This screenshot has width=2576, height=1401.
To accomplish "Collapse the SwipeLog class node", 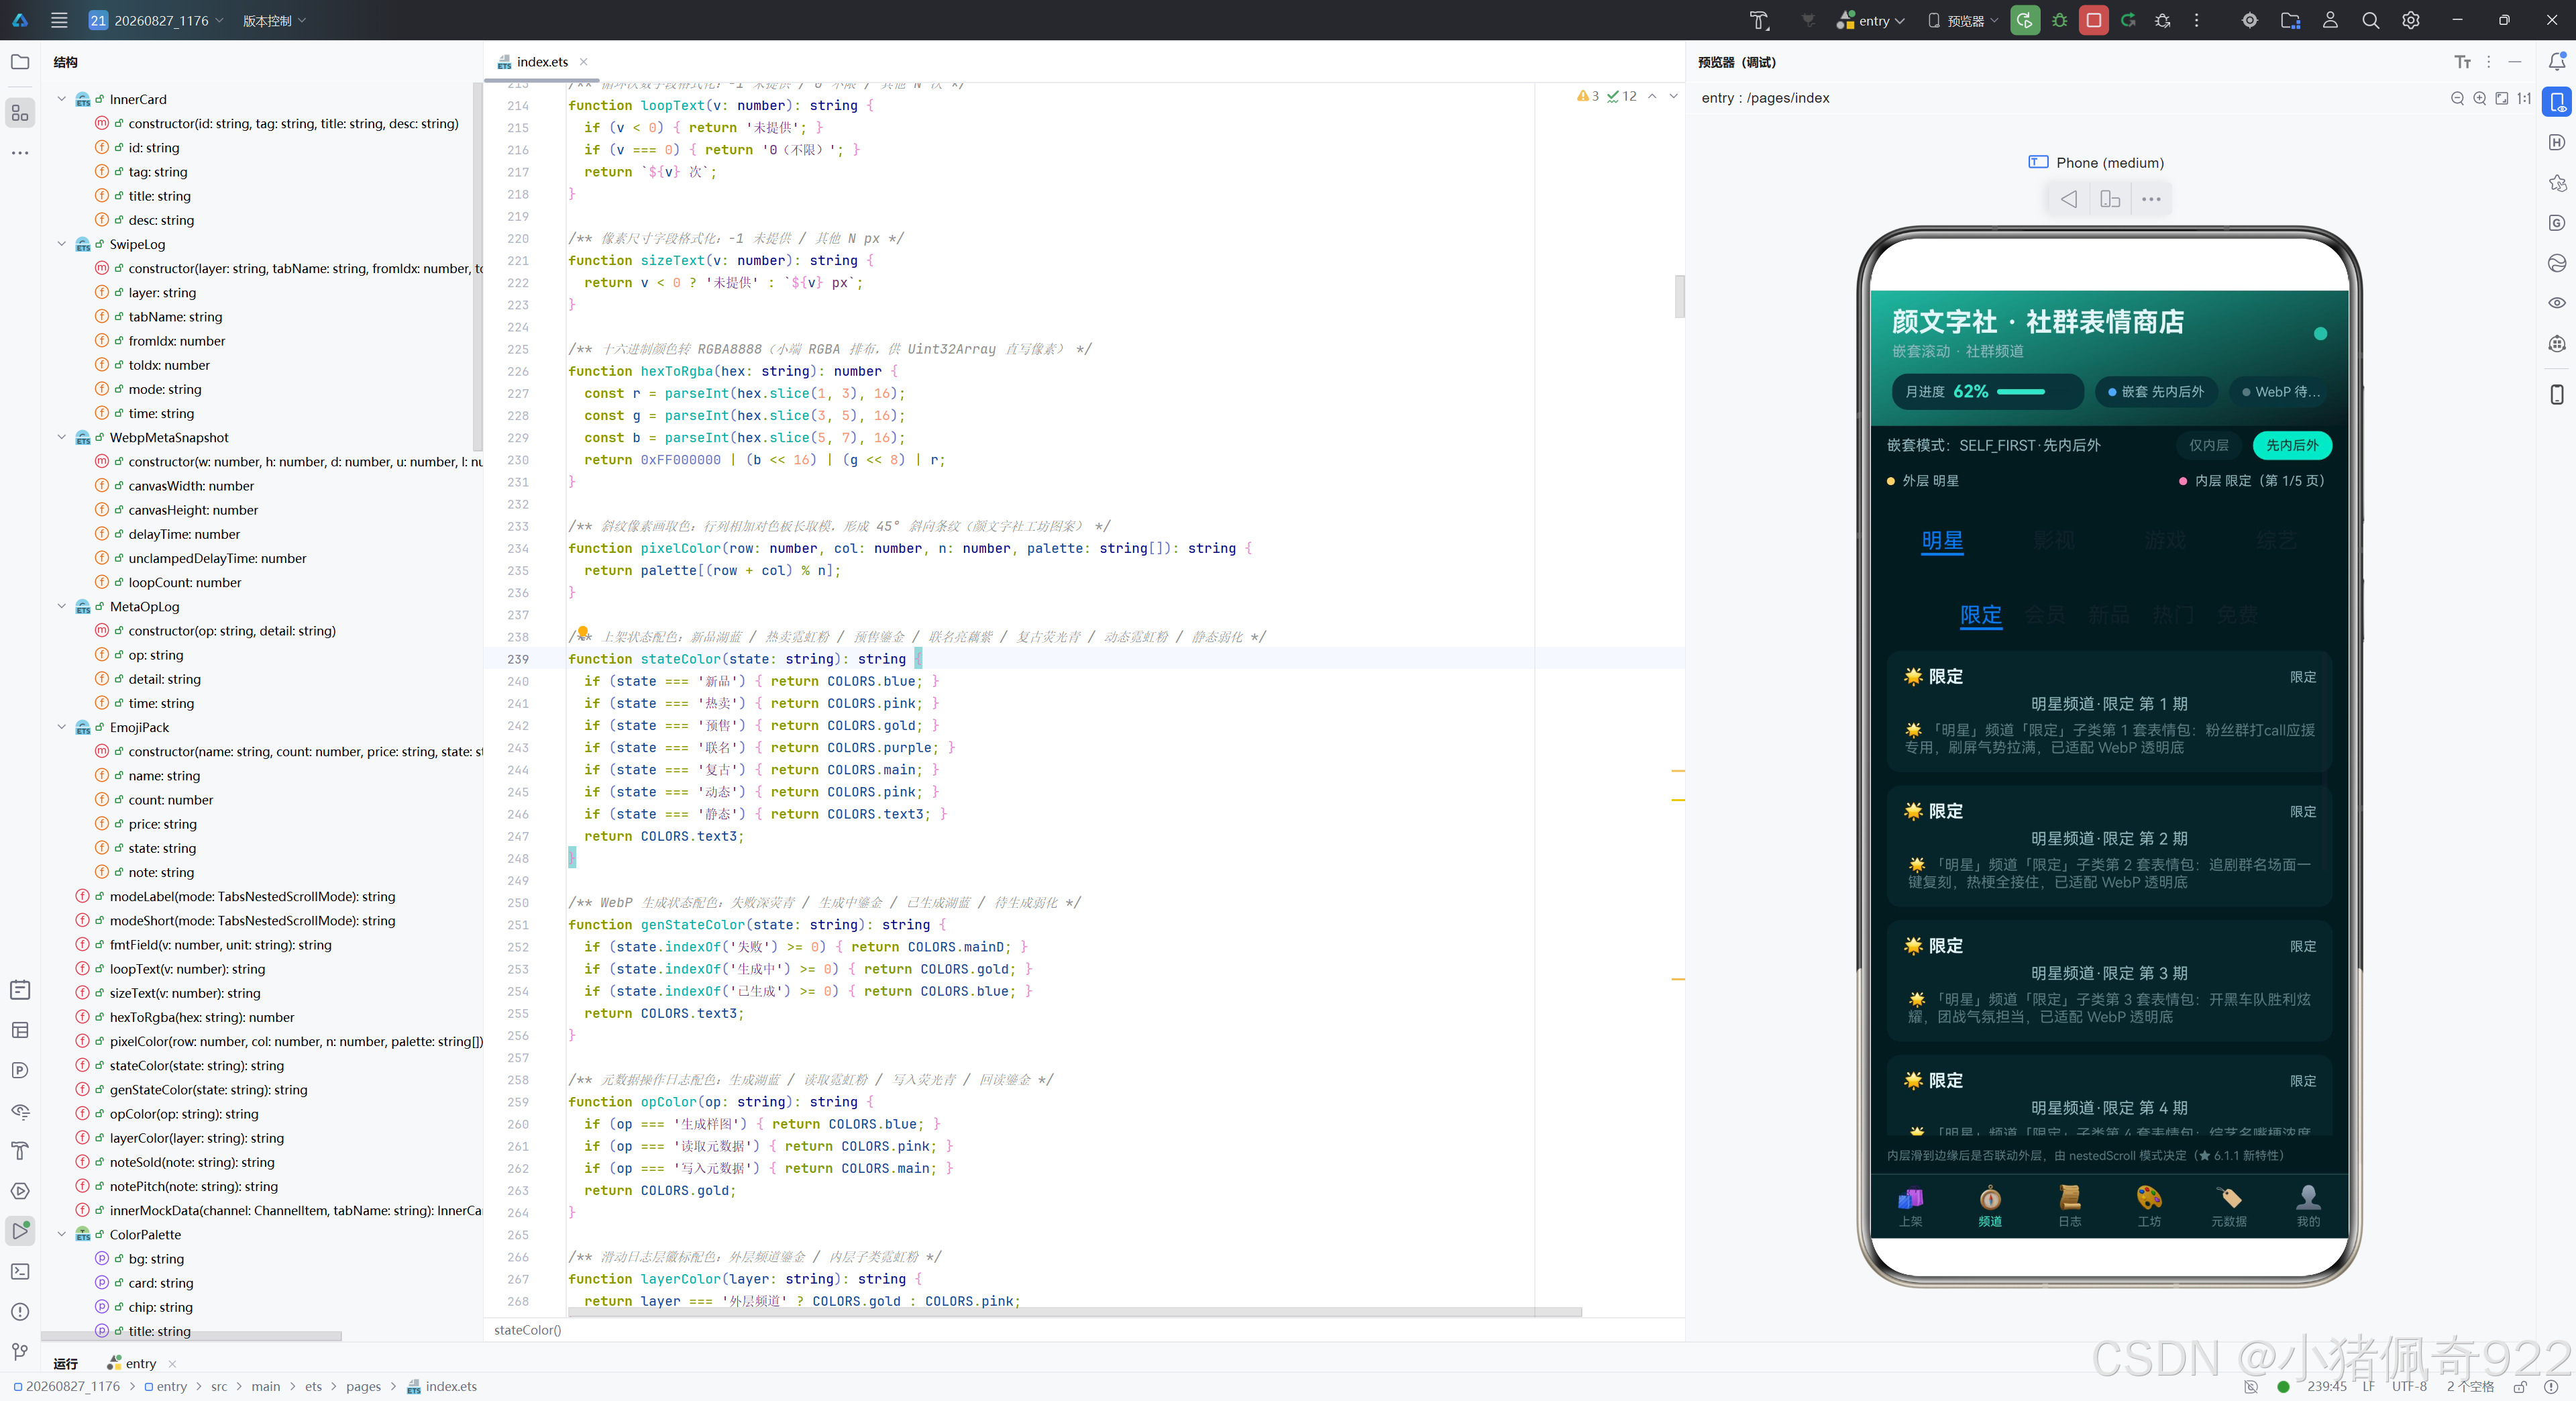I will (62, 244).
